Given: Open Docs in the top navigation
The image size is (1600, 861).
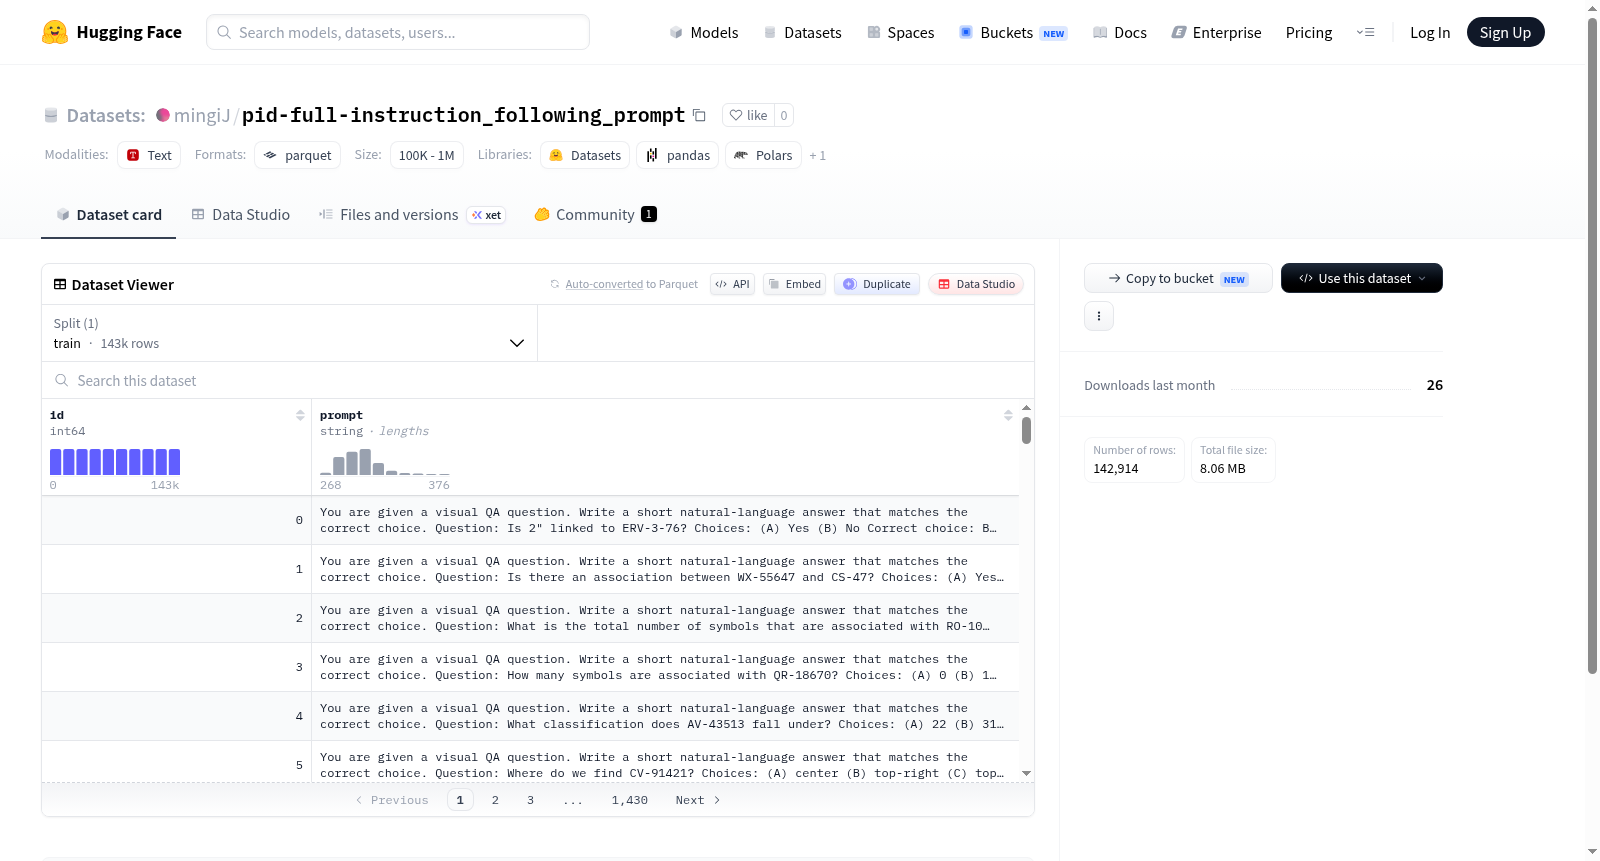Looking at the screenshot, I should click(x=1120, y=32).
